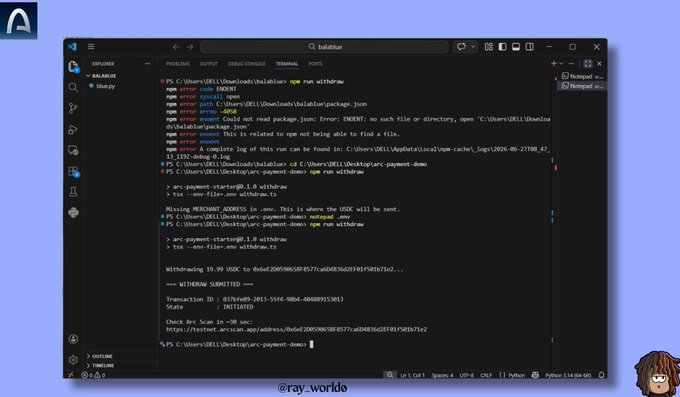Open the chat dropdown arrow next to Copilot
This screenshot has height=397, width=680.
click(x=473, y=47)
